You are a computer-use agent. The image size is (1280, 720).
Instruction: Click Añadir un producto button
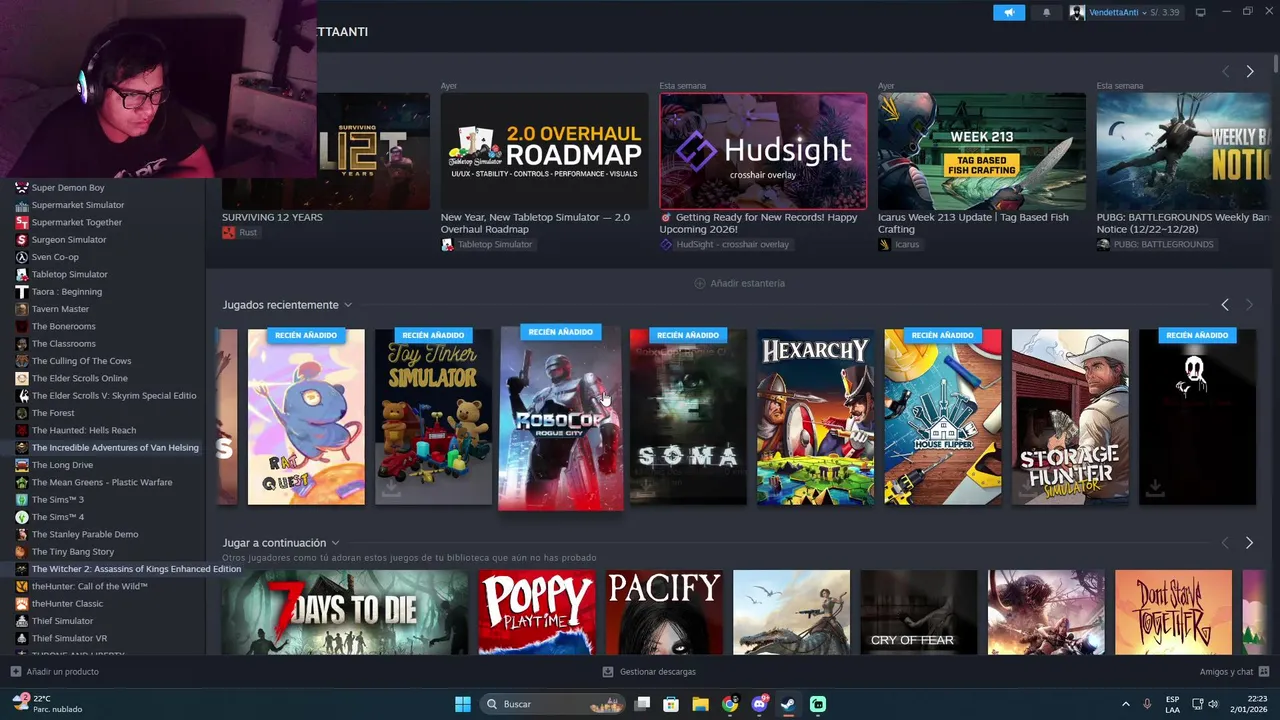[x=55, y=672]
